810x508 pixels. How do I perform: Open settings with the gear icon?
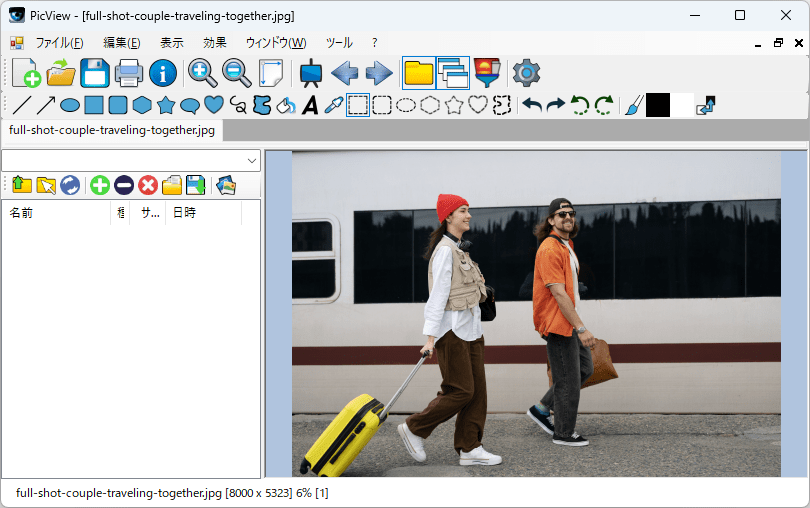526,73
